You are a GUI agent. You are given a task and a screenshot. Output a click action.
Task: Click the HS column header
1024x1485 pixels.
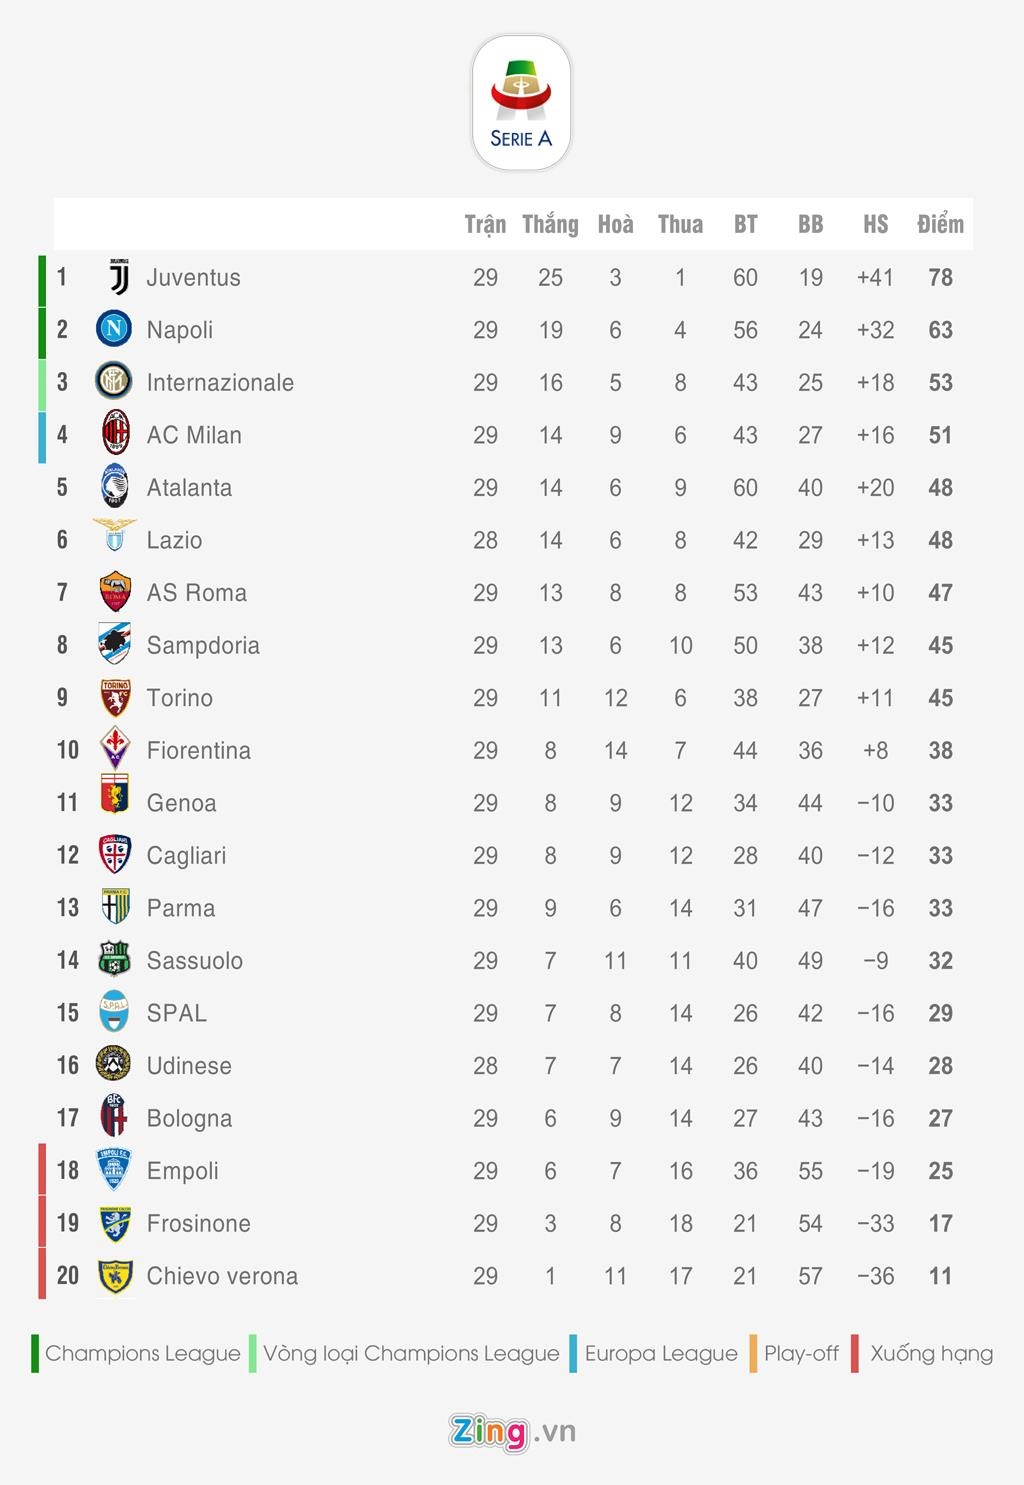(x=875, y=224)
